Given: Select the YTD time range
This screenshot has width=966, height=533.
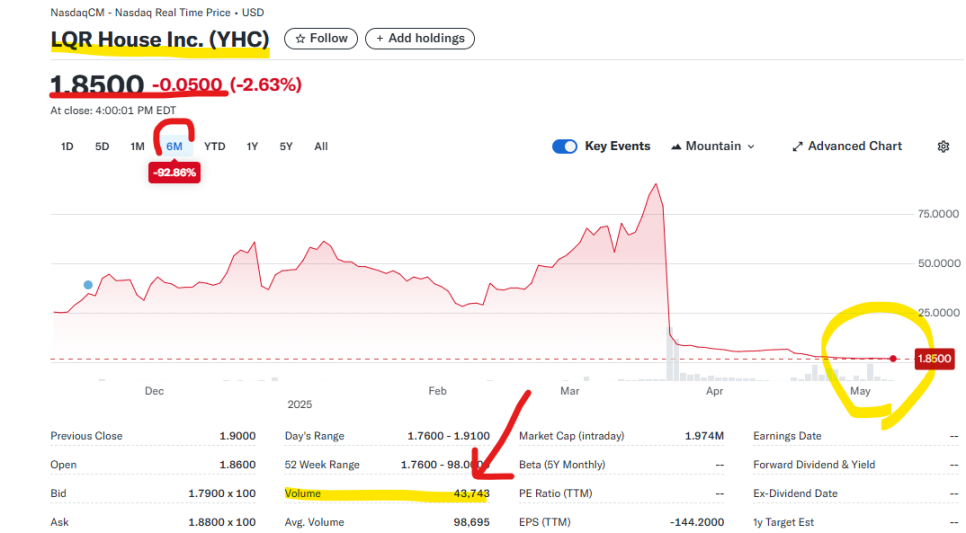Looking at the screenshot, I should (214, 147).
